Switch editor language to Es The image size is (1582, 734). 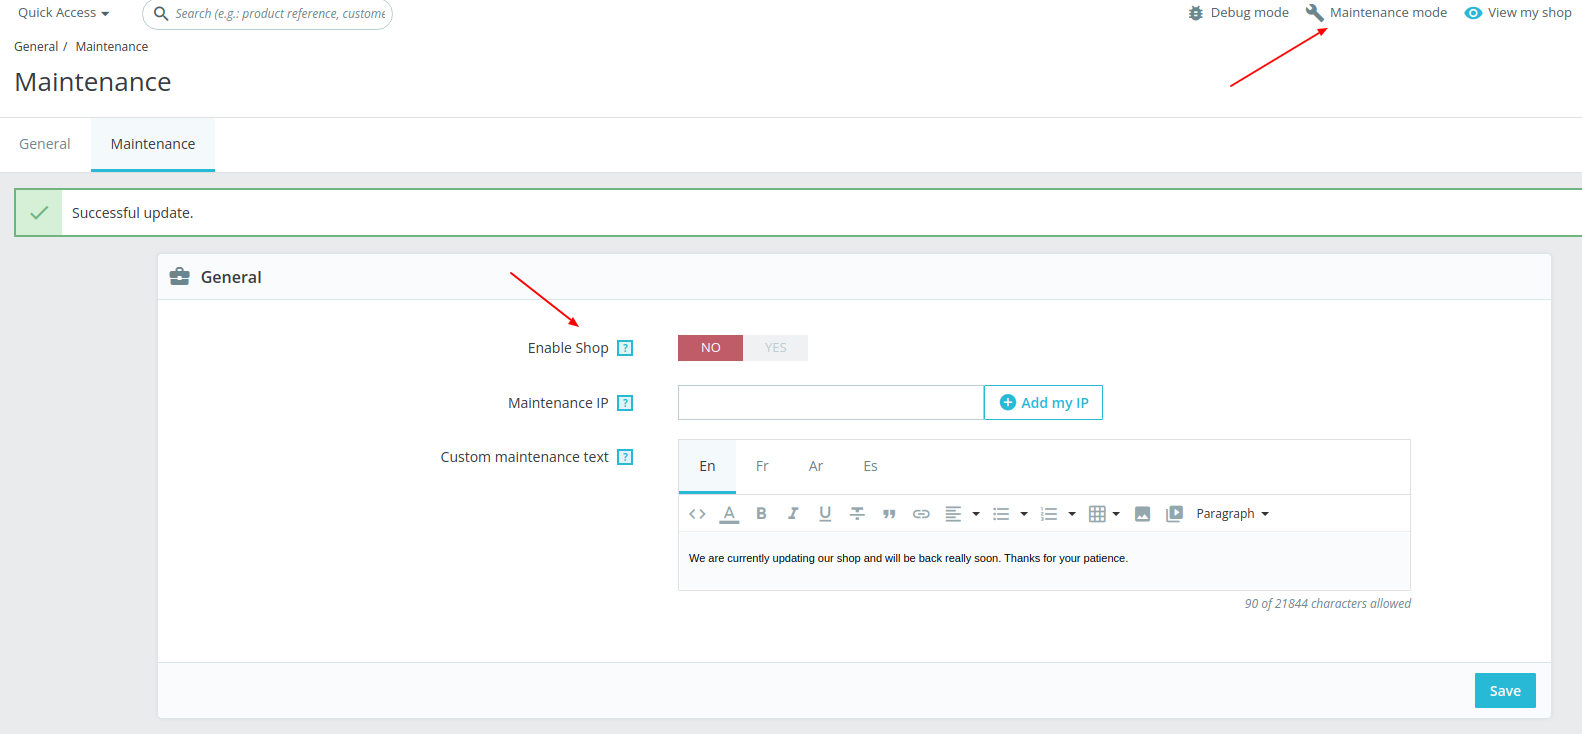click(870, 466)
